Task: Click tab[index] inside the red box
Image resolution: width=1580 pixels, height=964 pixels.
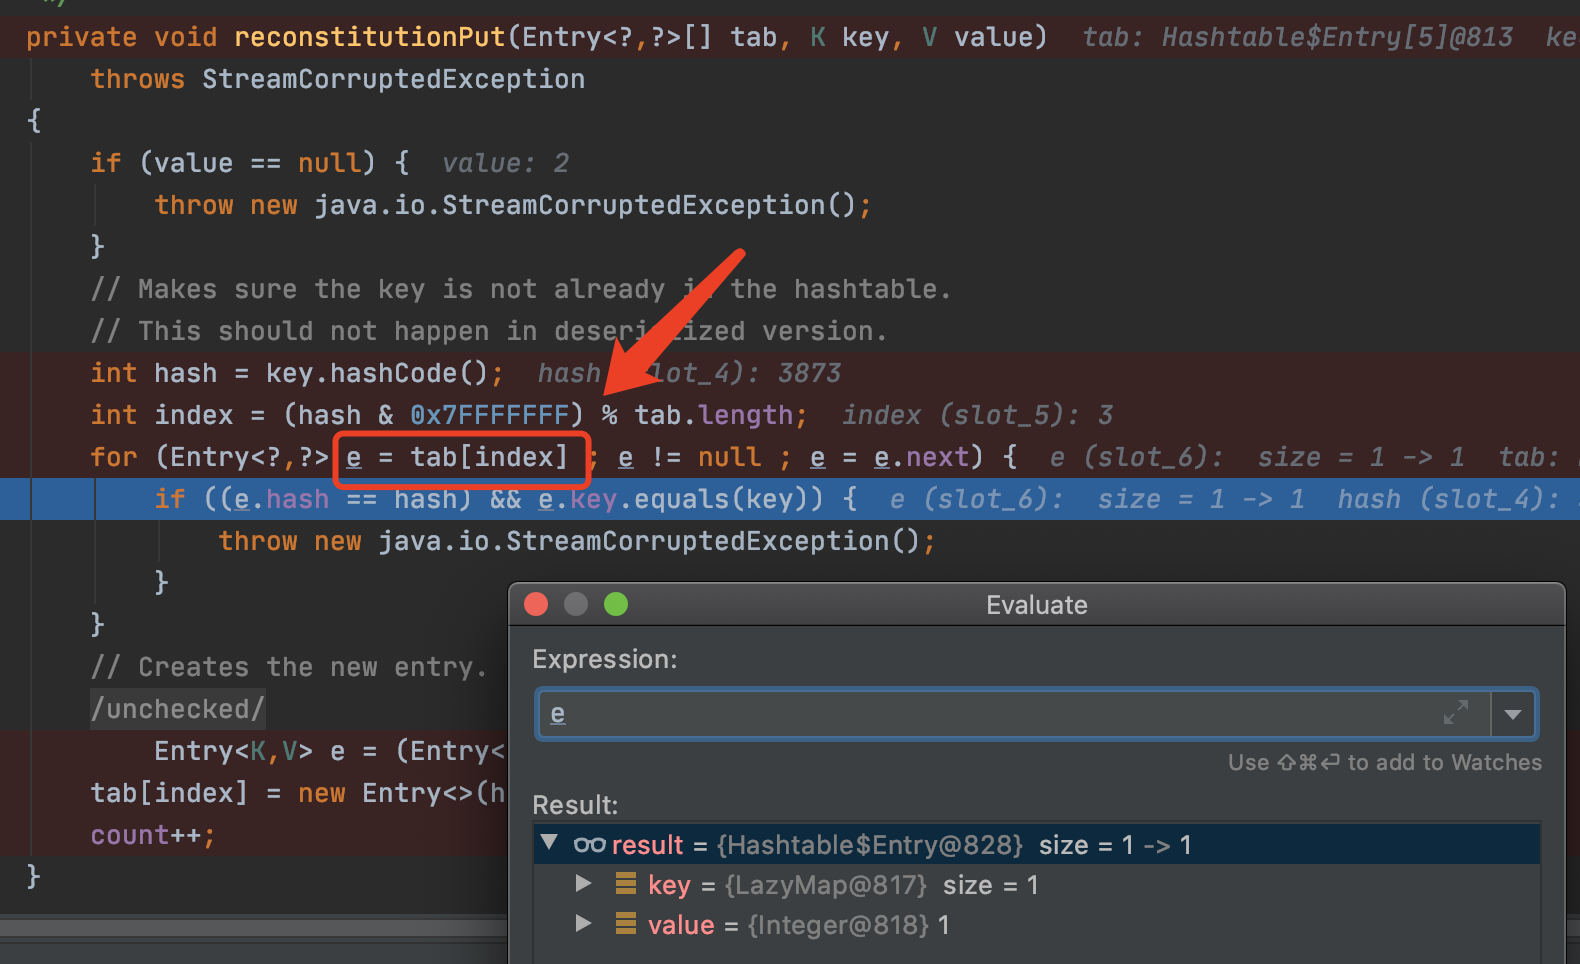Action: [488, 457]
